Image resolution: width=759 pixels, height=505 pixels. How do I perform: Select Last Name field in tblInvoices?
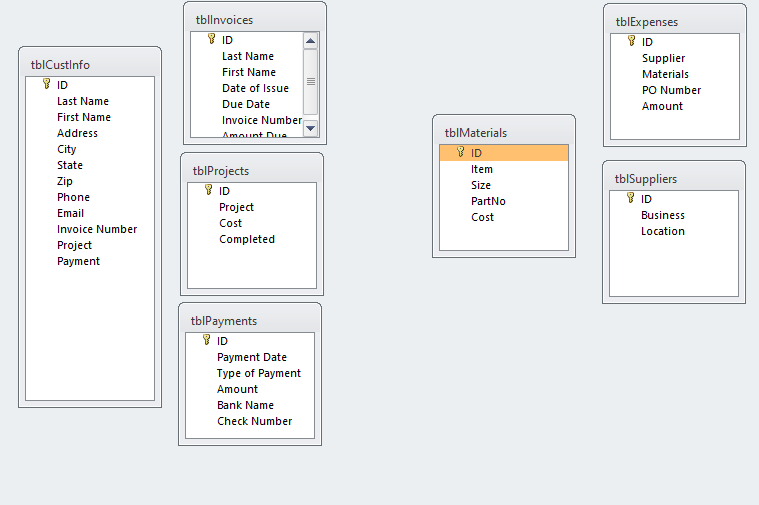[x=247, y=56]
